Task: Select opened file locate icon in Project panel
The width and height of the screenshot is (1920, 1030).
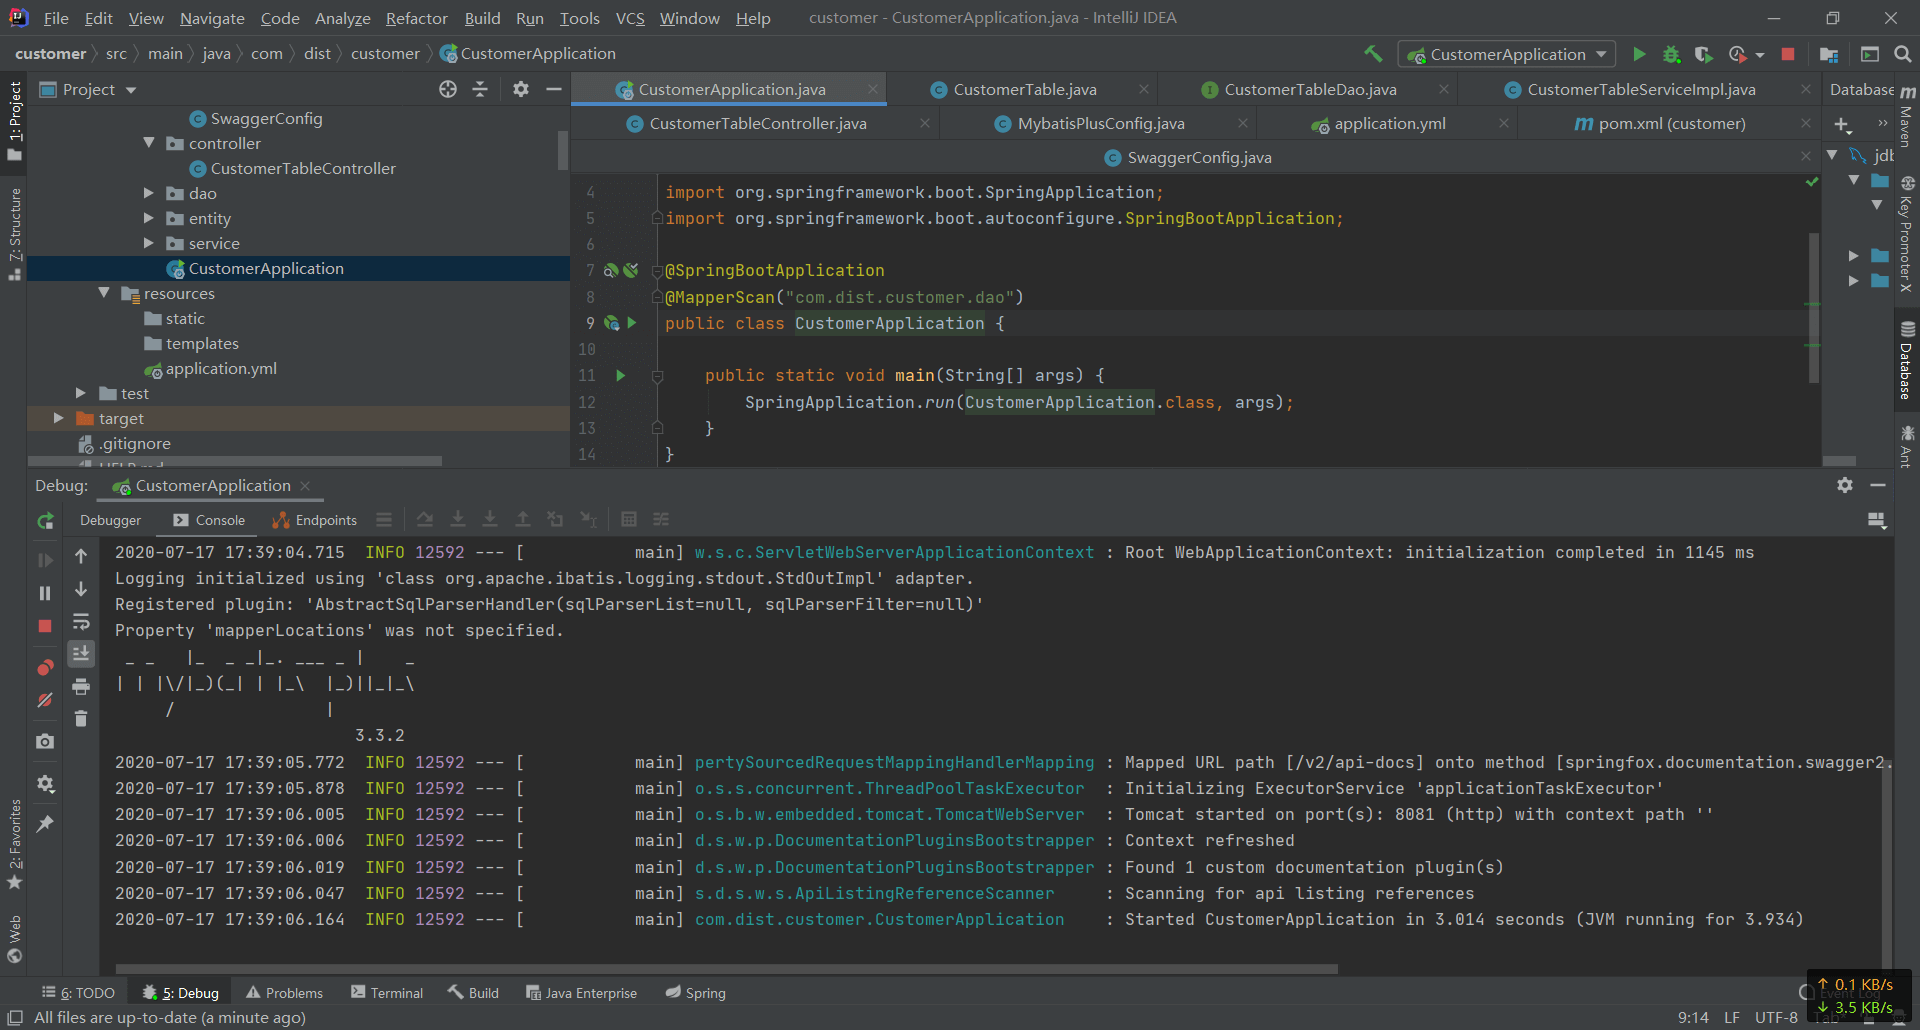Action: tap(448, 89)
